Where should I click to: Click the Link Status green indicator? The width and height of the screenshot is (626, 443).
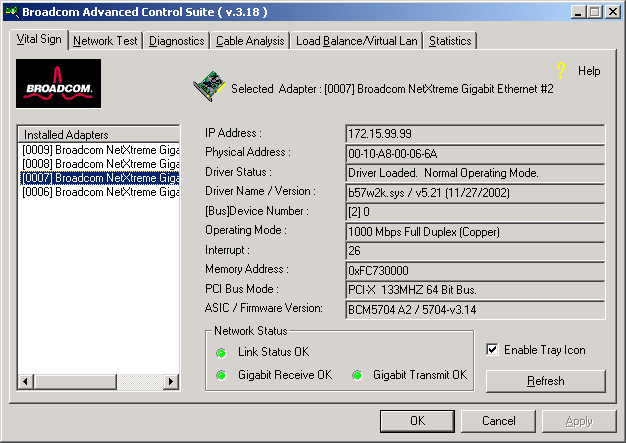coord(220,352)
